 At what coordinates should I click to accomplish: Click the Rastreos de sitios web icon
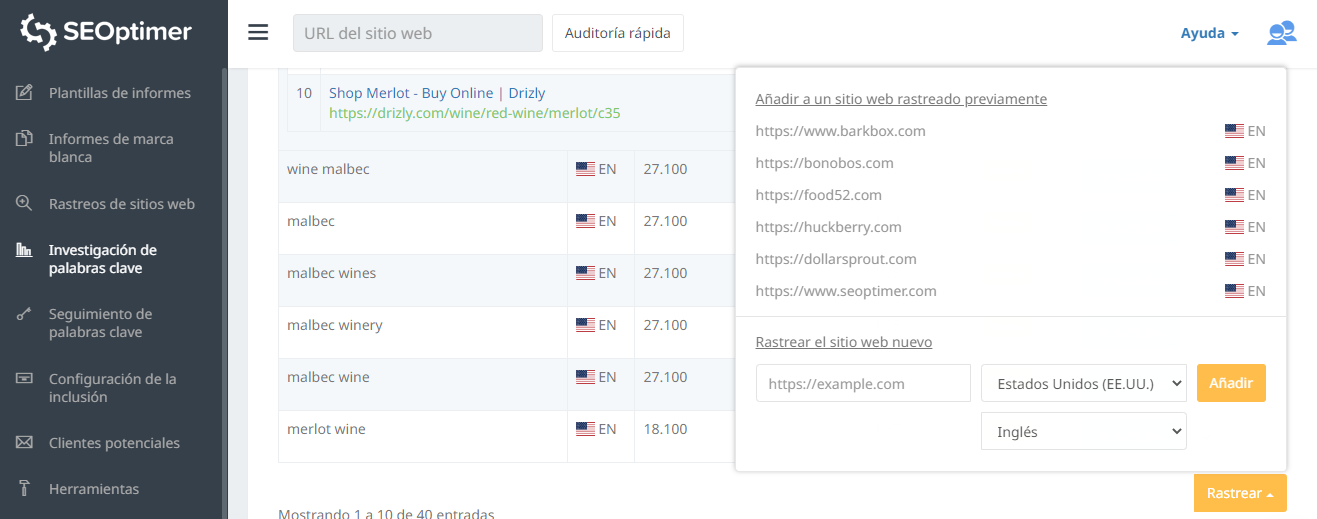pyautogui.click(x=25, y=204)
